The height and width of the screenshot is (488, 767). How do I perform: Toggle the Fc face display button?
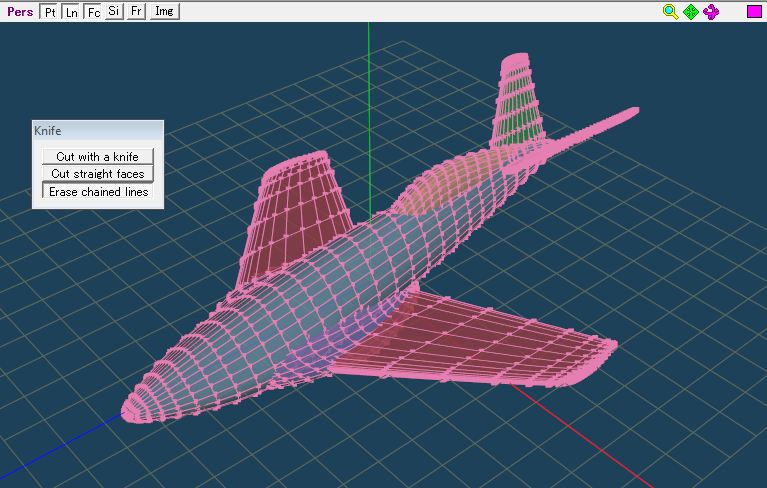click(x=93, y=12)
